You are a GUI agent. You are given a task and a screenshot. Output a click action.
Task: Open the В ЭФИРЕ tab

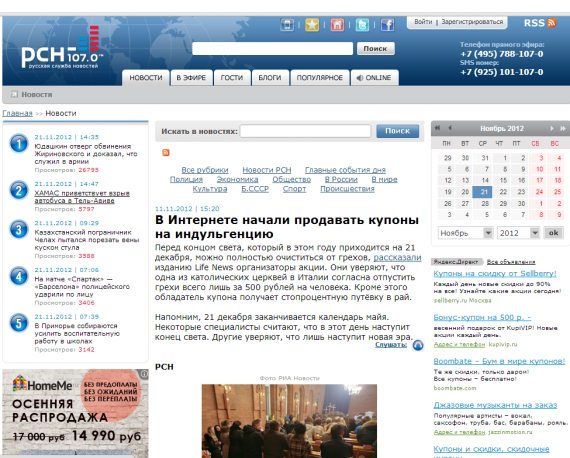[x=191, y=78]
